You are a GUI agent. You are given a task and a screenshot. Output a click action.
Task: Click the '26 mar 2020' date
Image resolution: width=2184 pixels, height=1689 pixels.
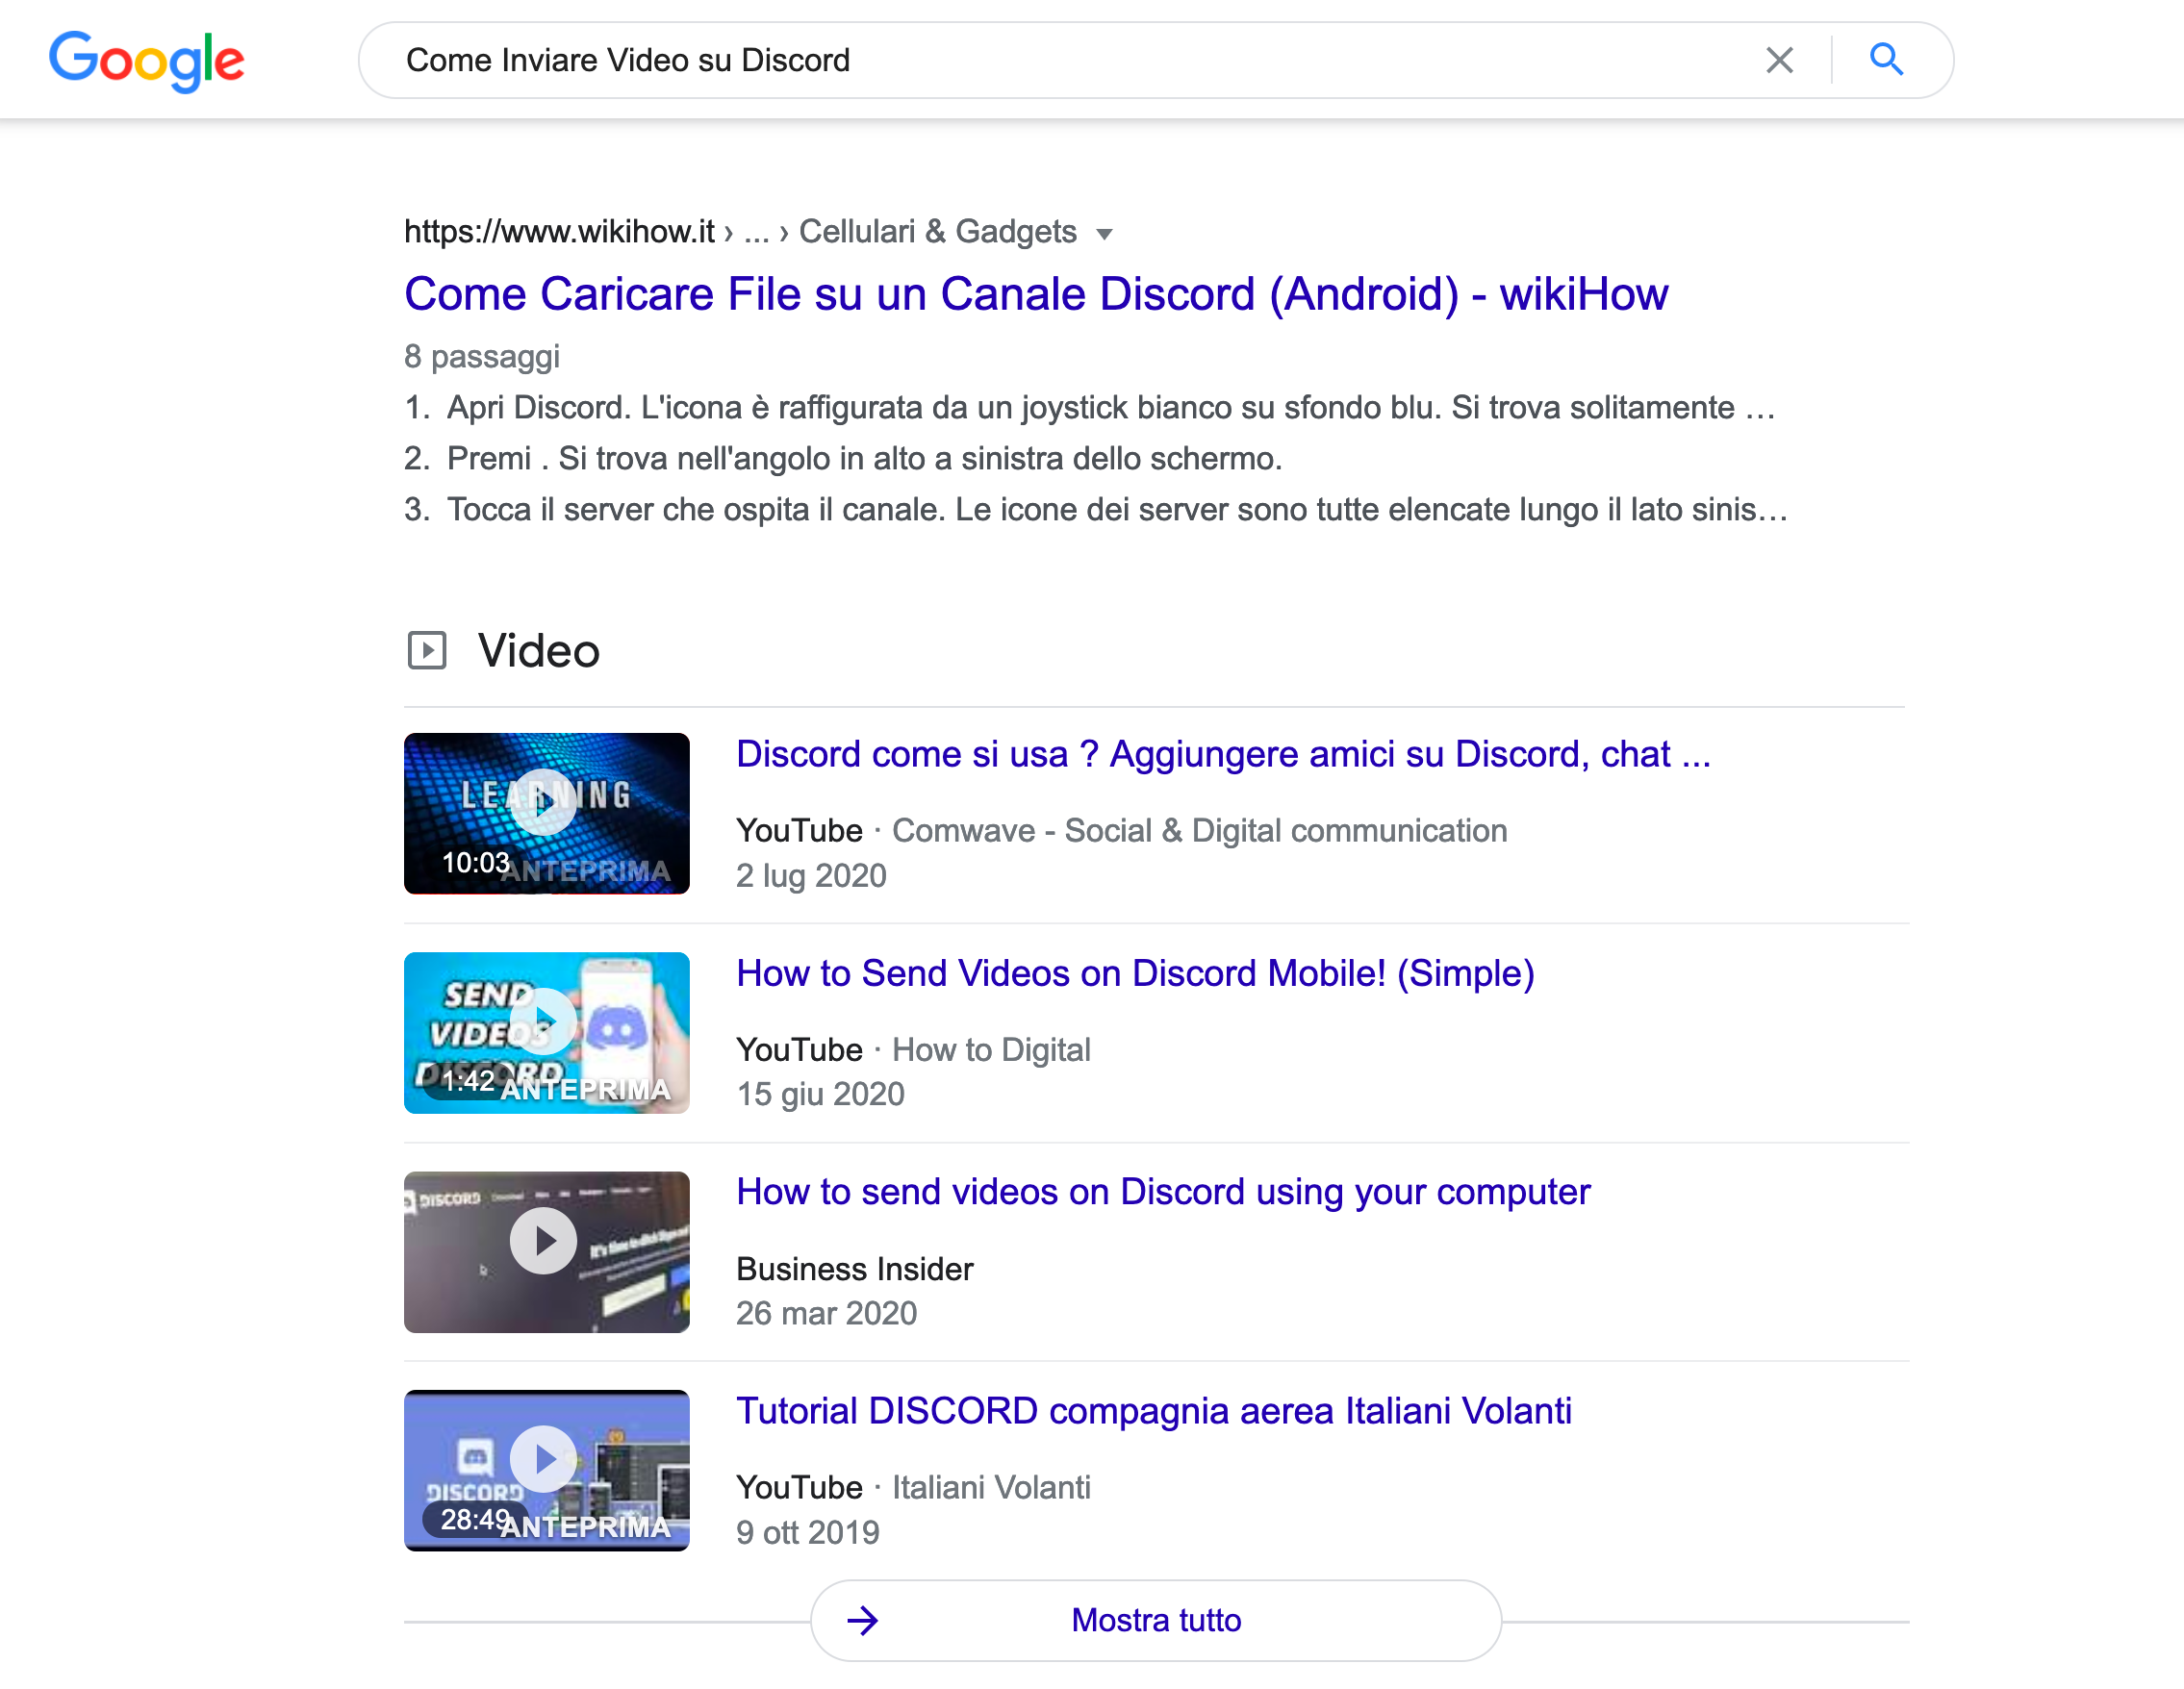coord(826,1314)
